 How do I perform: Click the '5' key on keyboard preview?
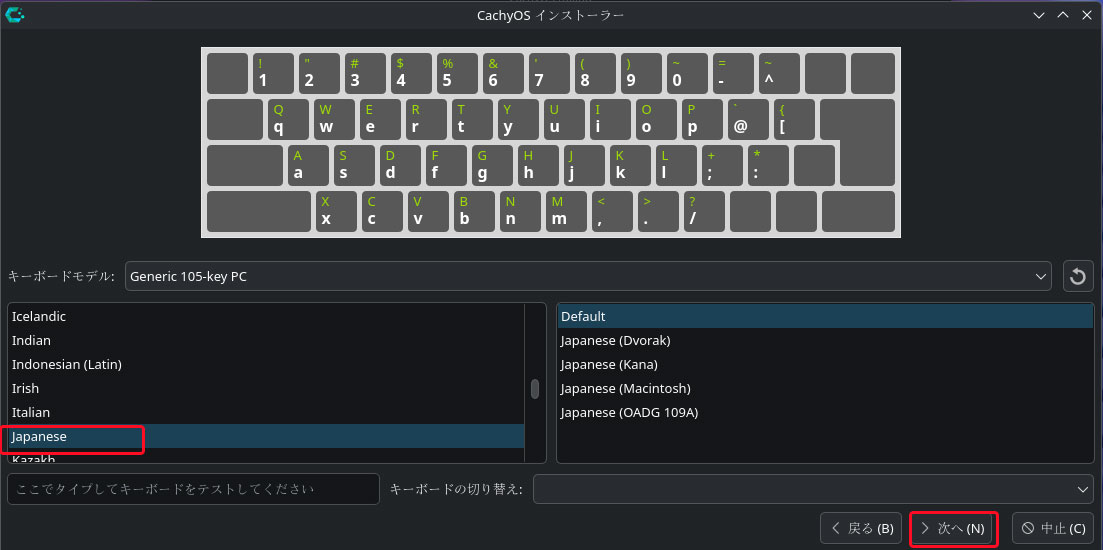click(457, 73)
